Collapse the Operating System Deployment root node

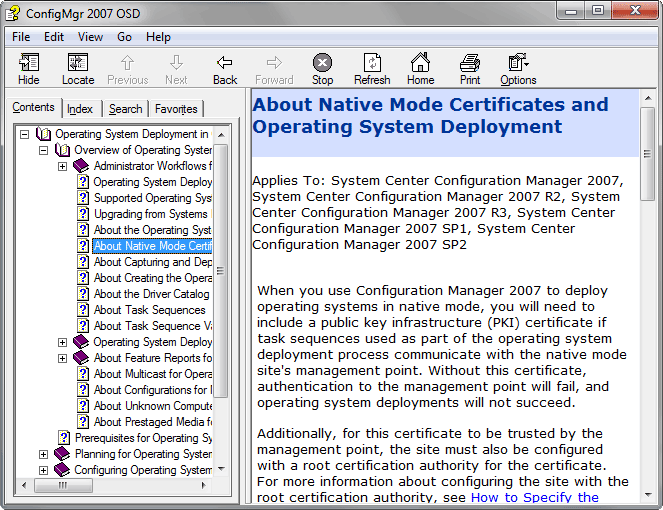(x=25, y=134)
